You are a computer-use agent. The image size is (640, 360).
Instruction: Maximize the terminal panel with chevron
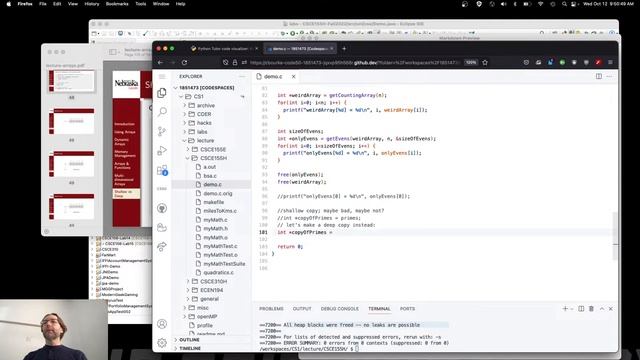click(602, 309)
